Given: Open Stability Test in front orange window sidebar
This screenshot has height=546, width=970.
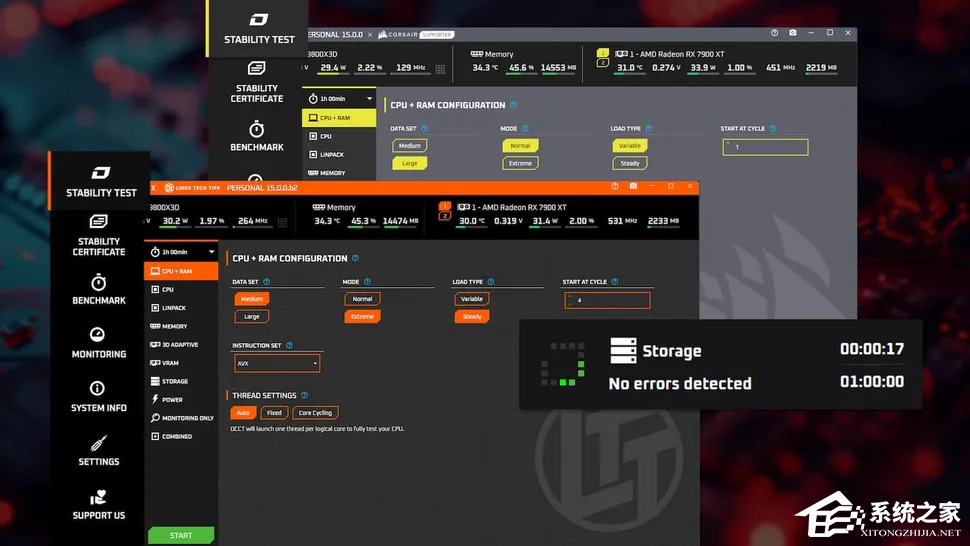Looking at the screenshot, I should pos(101,181).
